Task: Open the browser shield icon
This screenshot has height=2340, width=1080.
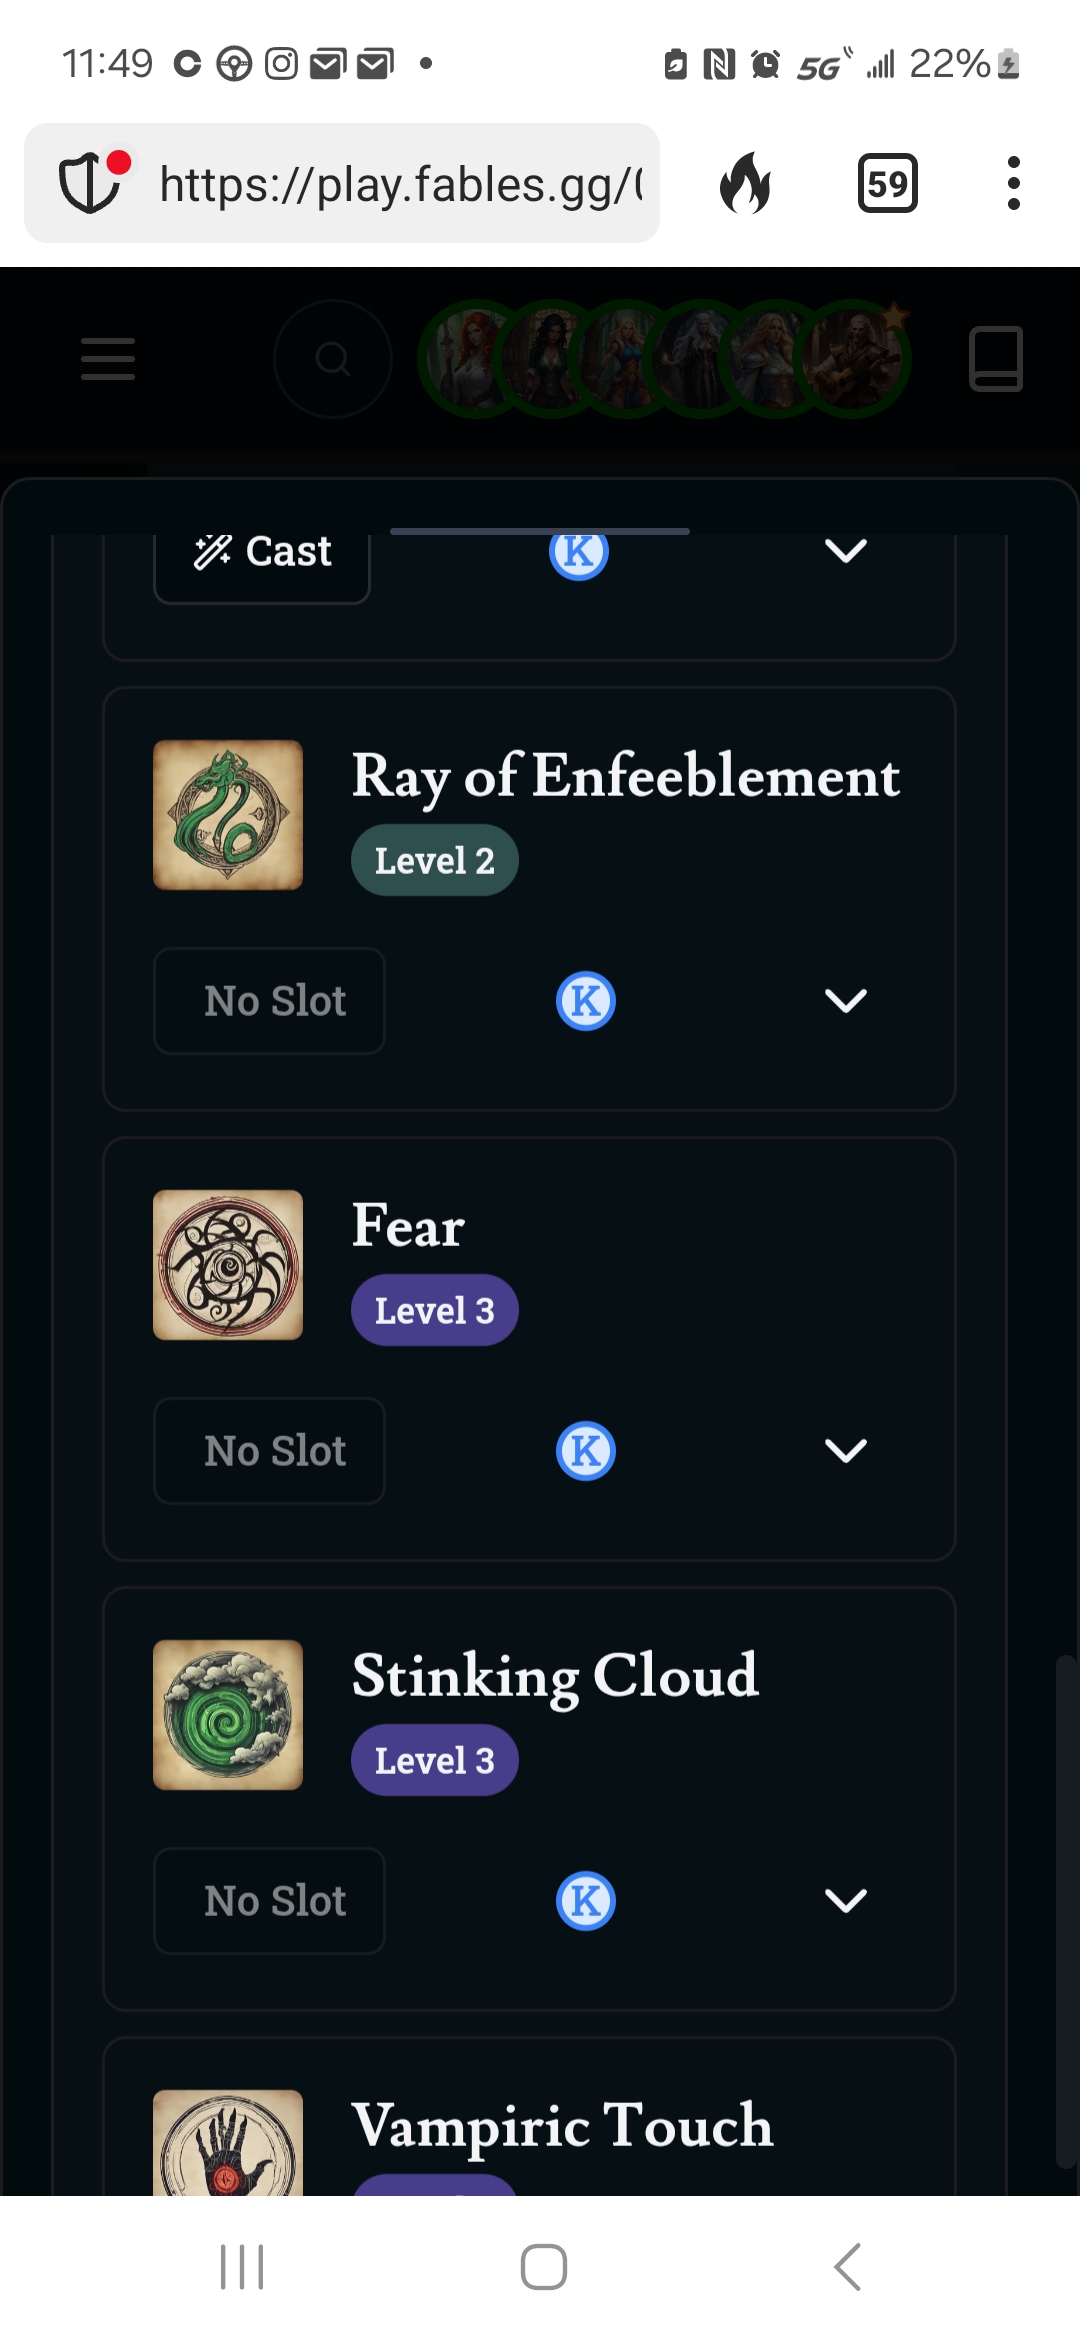Action: pyautogui.click(x=90, y=183)
